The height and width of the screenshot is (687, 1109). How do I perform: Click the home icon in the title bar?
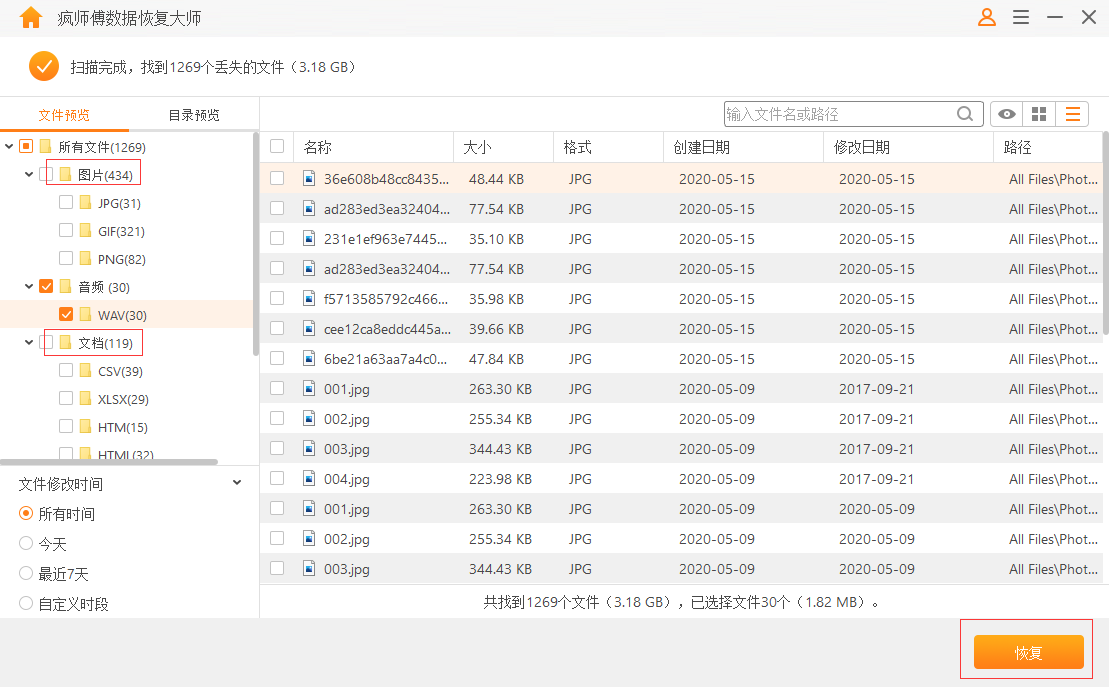(30, 17)
